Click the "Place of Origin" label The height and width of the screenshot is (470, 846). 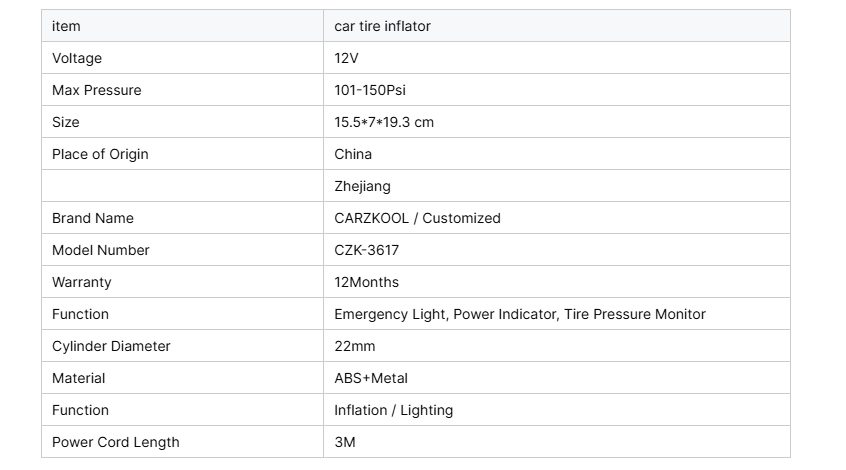(100, 154)
